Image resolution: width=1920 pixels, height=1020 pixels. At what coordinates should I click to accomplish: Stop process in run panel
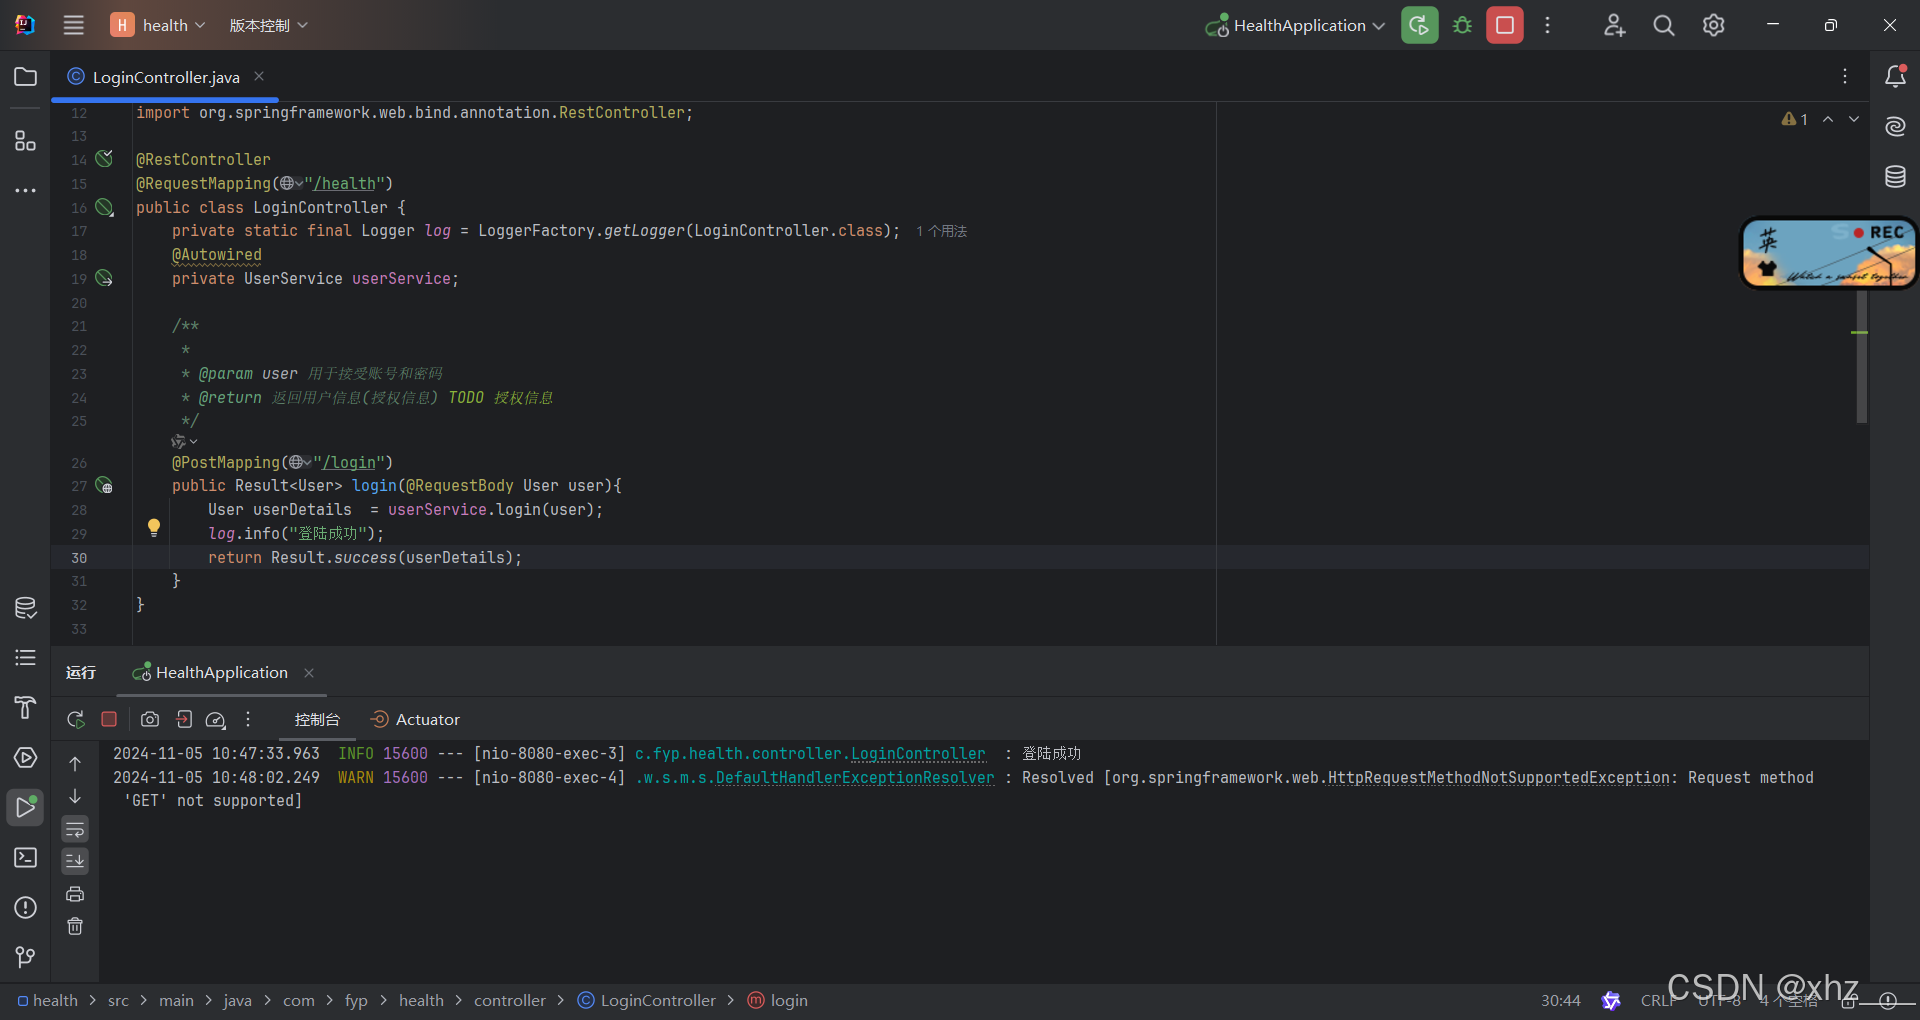coord(109,719)
